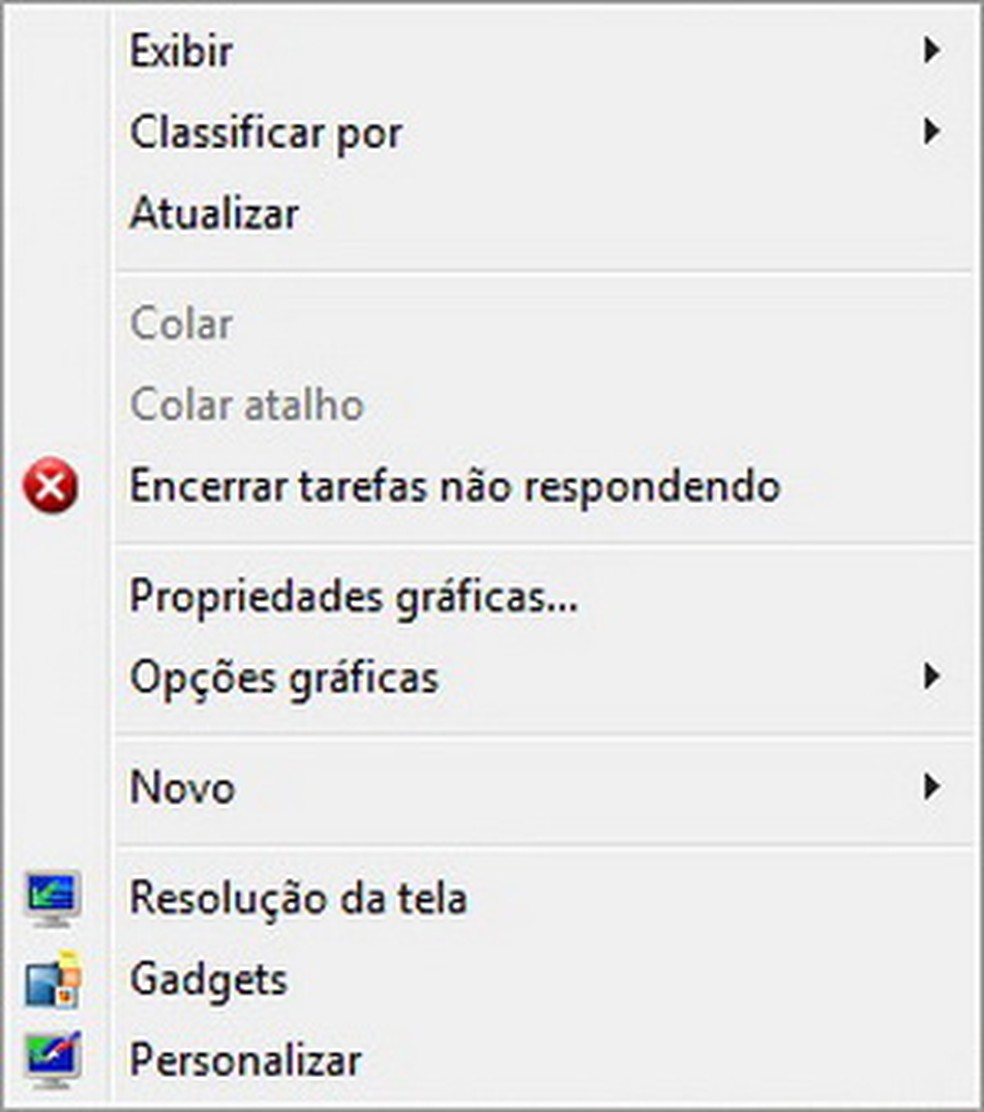Viewport: 984px width, 1112px height.
Task: Click the Personalizar monitor icon
Action: coord(52,1060)
